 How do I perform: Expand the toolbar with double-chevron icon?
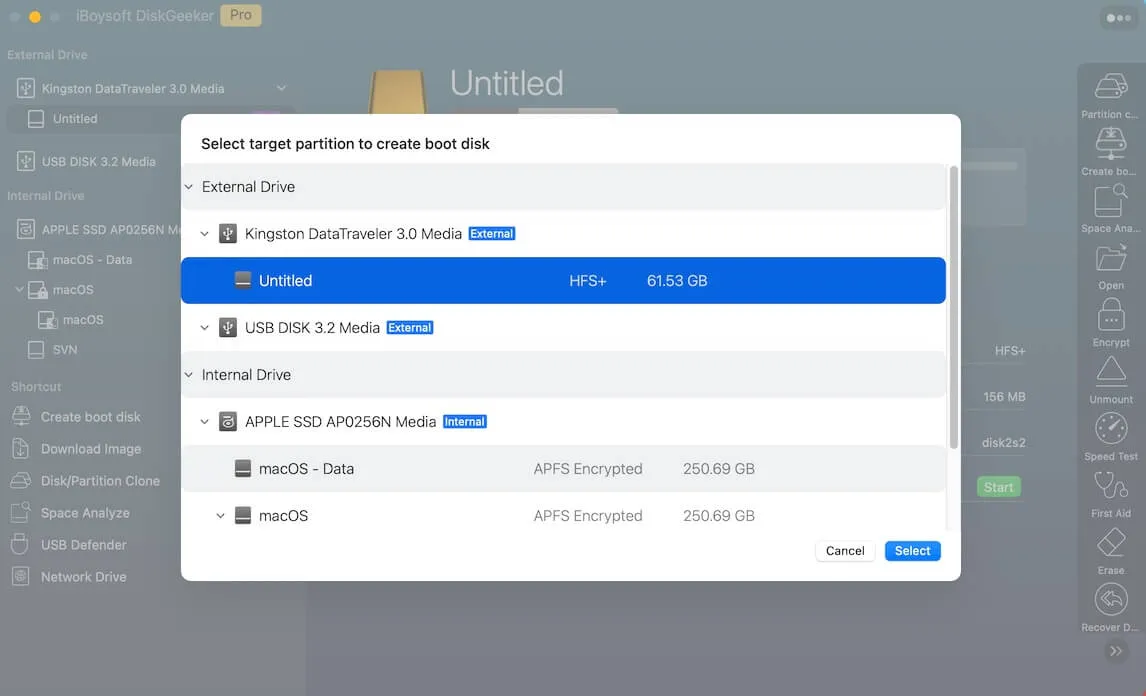pyautogui.click(x=1115, y=651)
